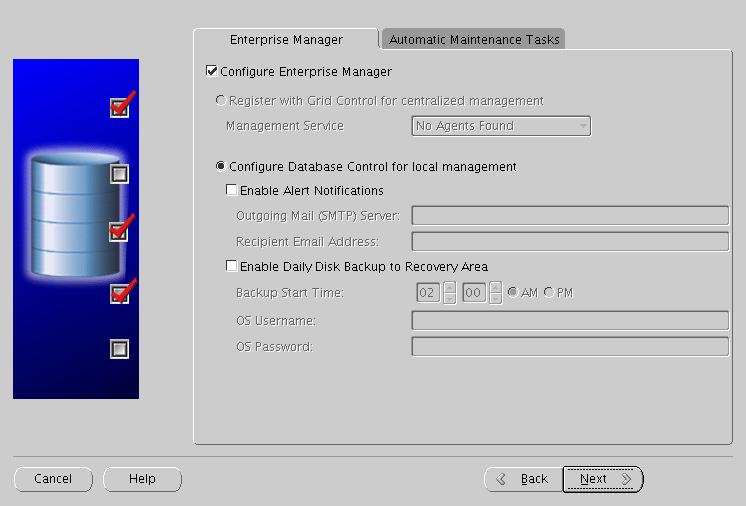This screenshot has width=746, height=506.
Task: Click the OS Password field
Action: point(570,347)
